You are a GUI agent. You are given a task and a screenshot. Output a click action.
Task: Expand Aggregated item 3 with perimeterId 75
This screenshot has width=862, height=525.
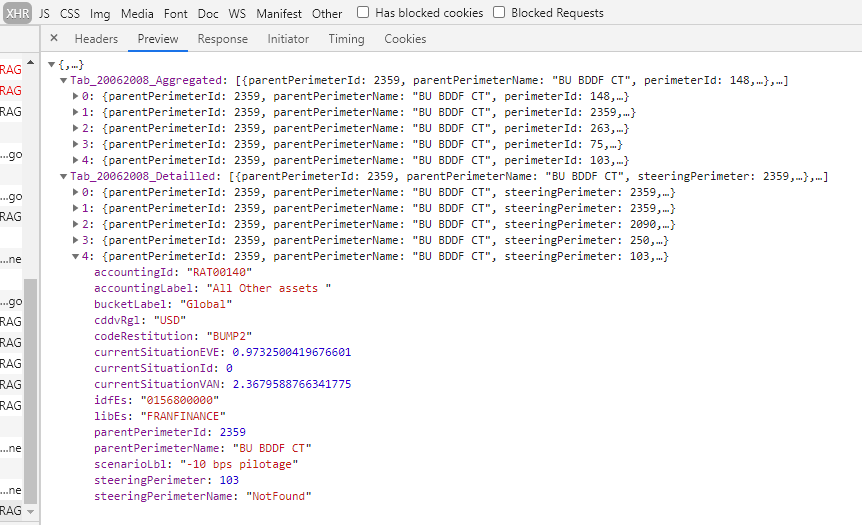[75, 144]
